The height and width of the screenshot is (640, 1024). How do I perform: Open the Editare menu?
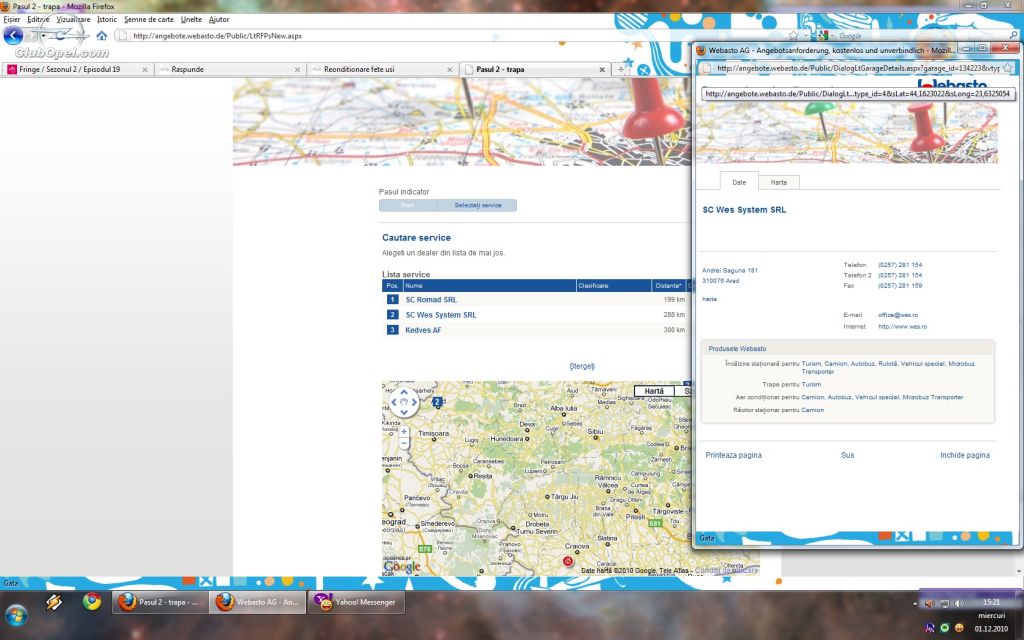click(39, 20)
